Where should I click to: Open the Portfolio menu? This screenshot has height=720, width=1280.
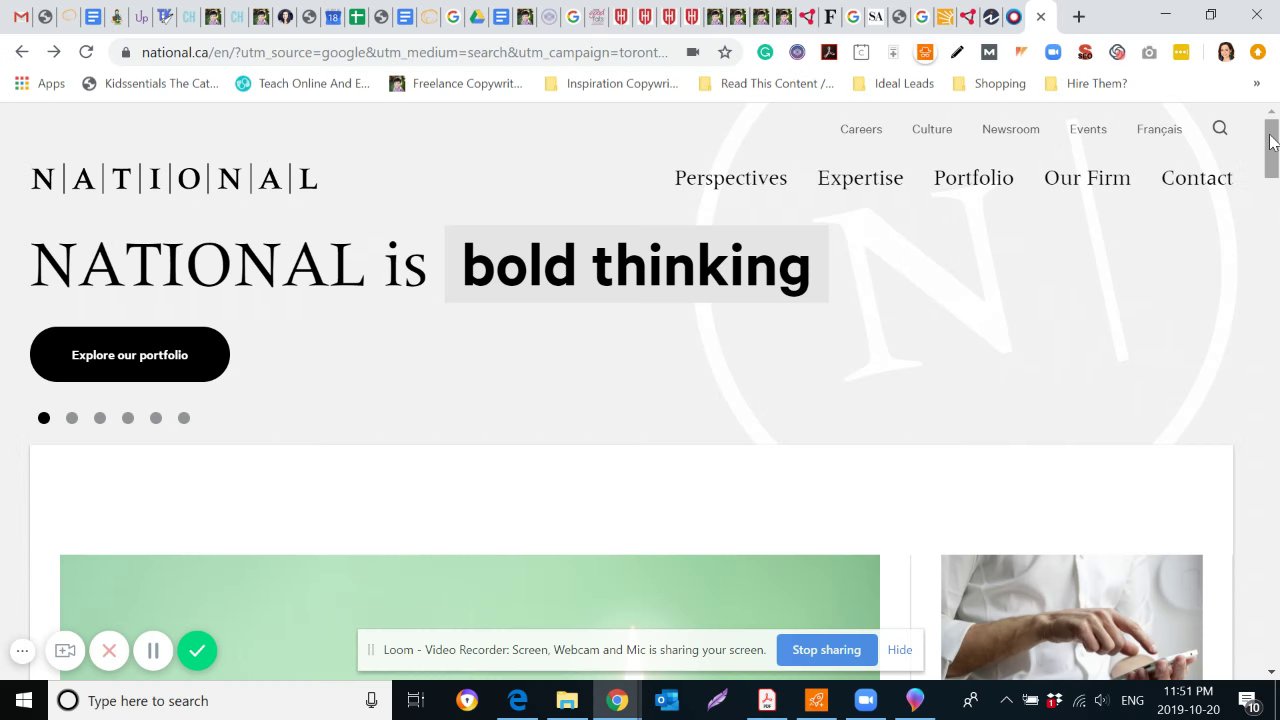click(974, 178)
